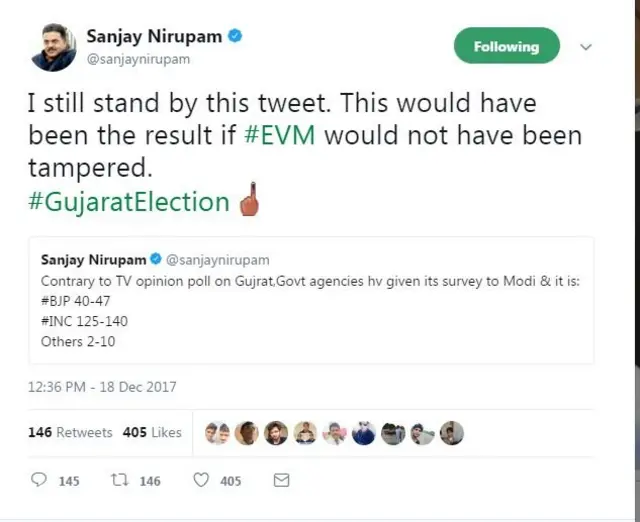The height and width of the screenshot is (522, 640).
Task: Click the first liker avatar thumbnail
Action: [x=217, y=433]
